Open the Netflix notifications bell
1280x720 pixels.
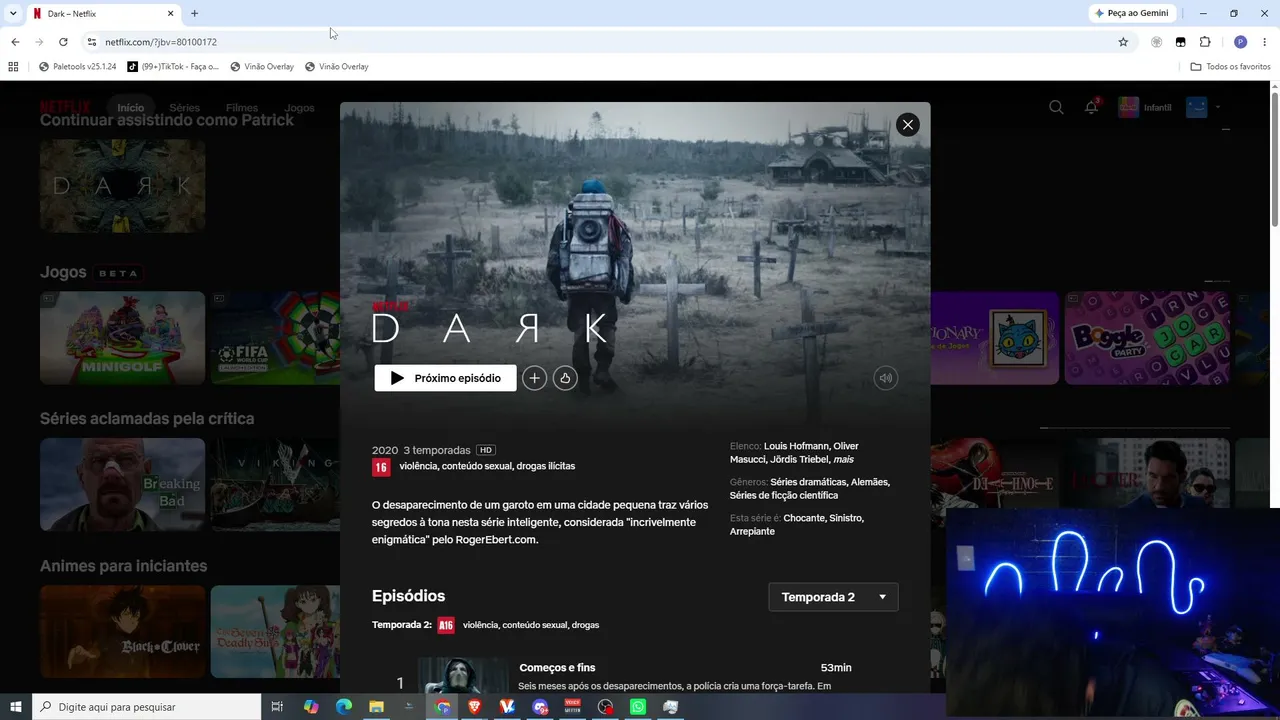coord(1091,107)
